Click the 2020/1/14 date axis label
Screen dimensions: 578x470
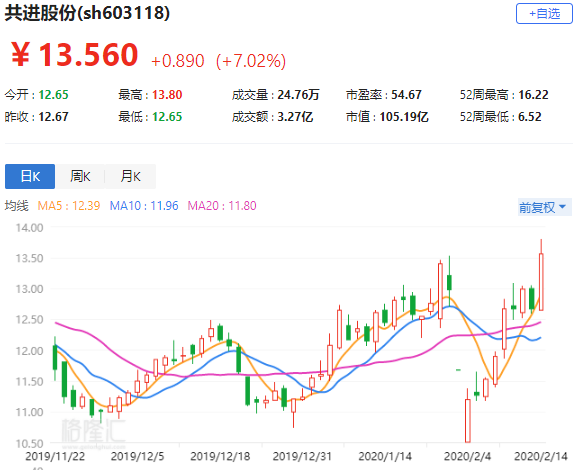(385, 457)
